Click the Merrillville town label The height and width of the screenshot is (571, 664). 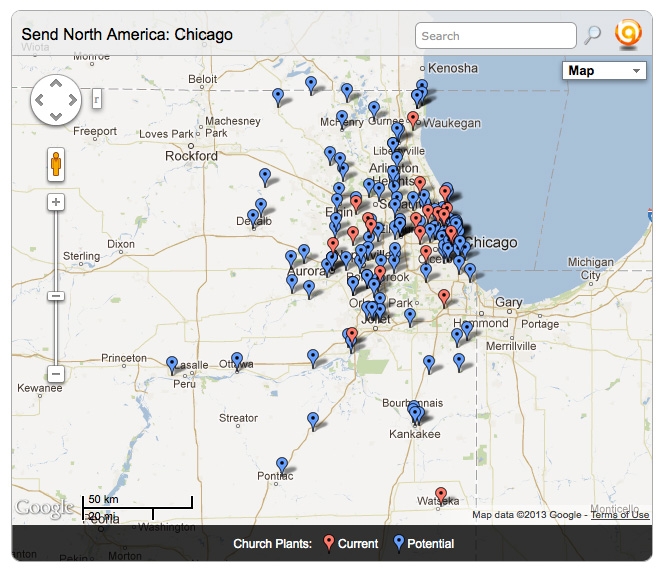[x=511, y=346]
